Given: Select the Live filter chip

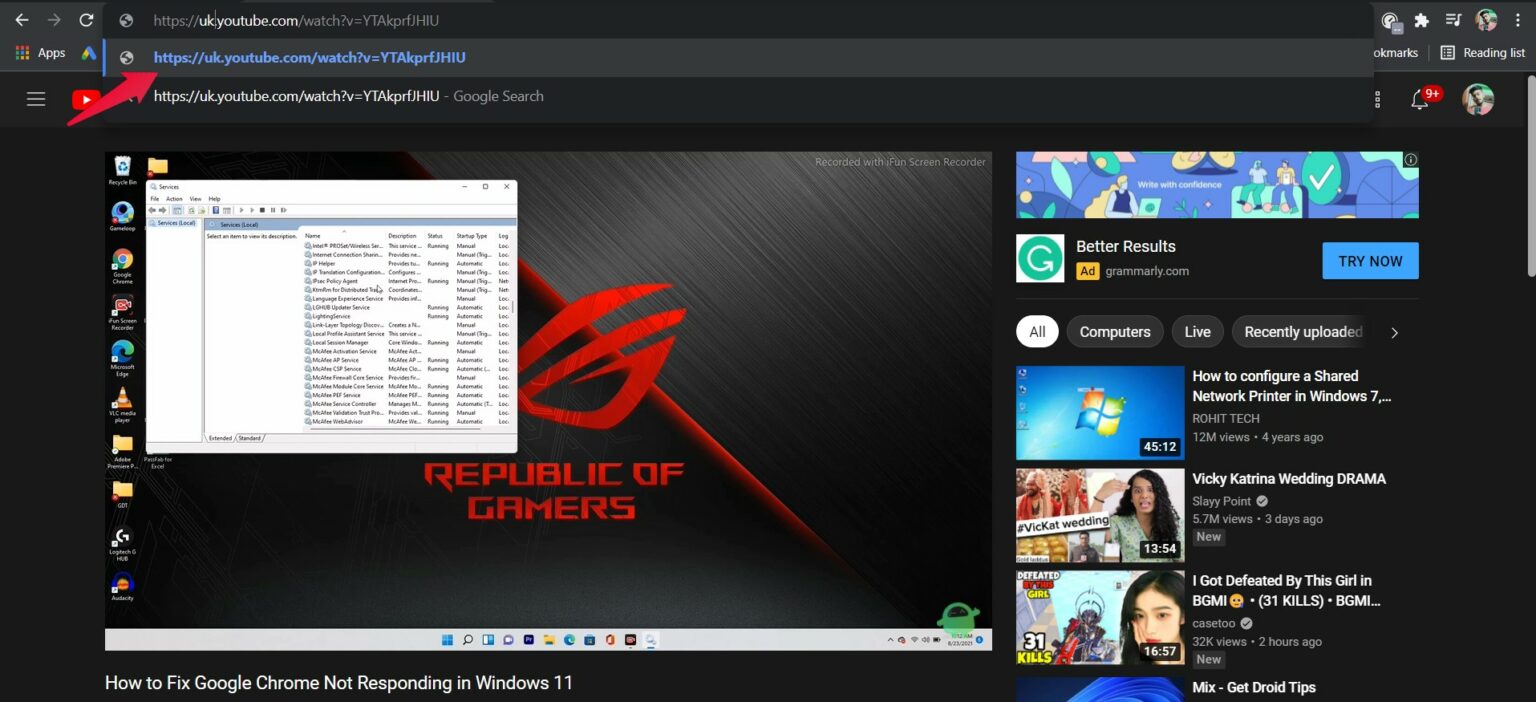Looking at the screenshot, I should 1197,331.
